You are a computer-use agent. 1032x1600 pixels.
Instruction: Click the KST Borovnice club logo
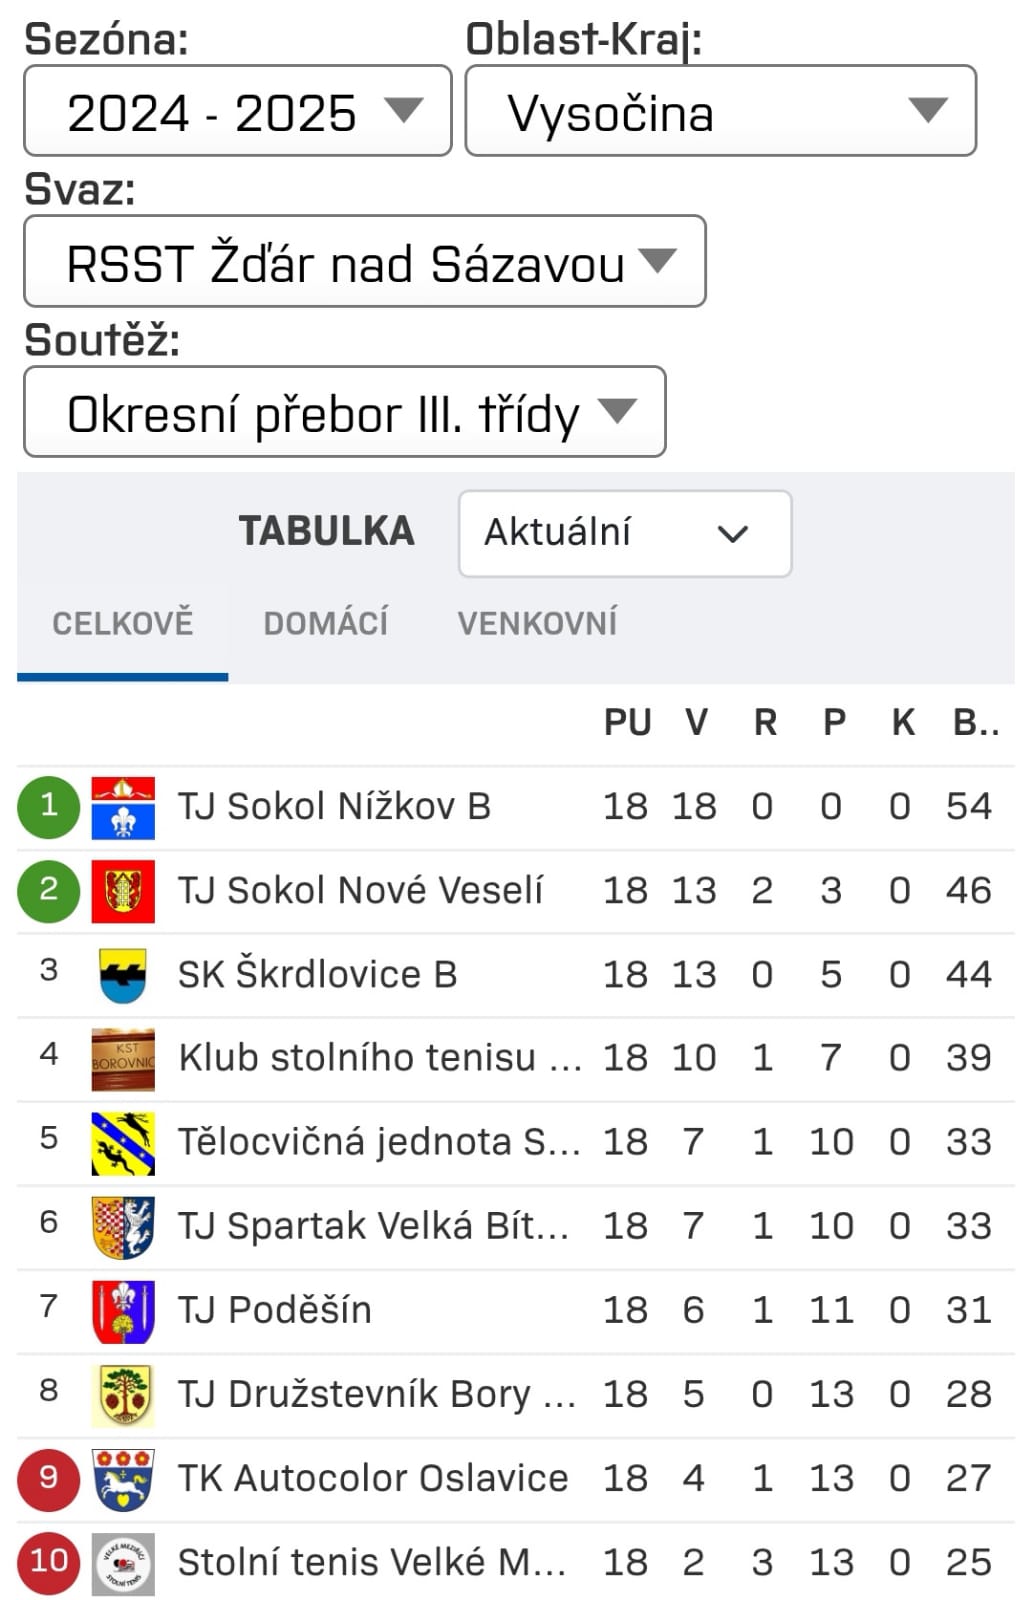tap(123, 1059)
